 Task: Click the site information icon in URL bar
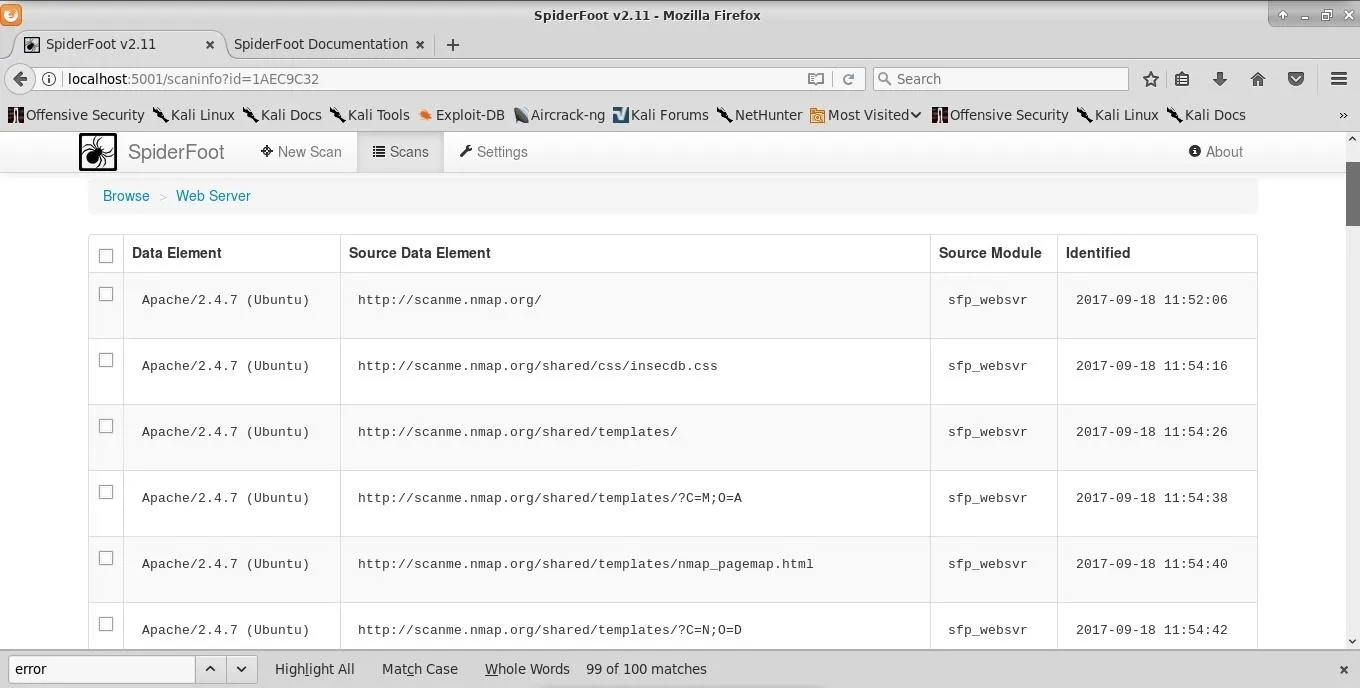[49, 79]
